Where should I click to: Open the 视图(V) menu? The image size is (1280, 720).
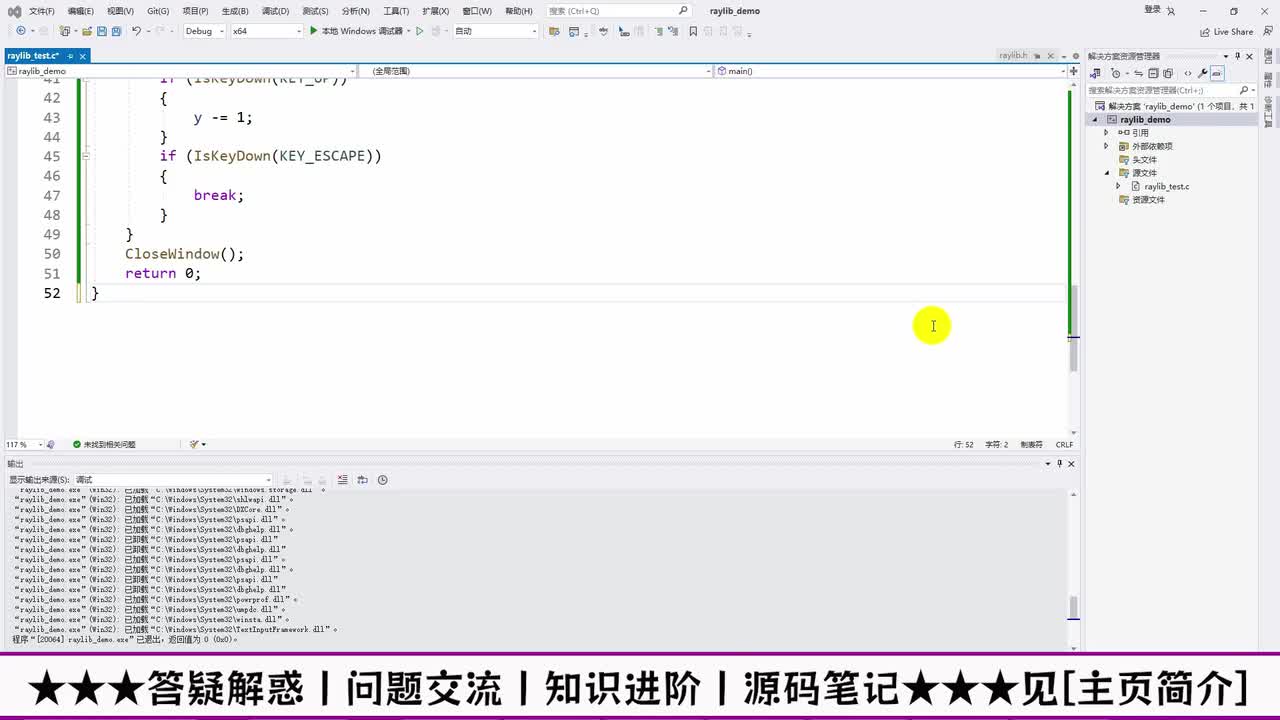pyautogui.click(x=120, y=11)
